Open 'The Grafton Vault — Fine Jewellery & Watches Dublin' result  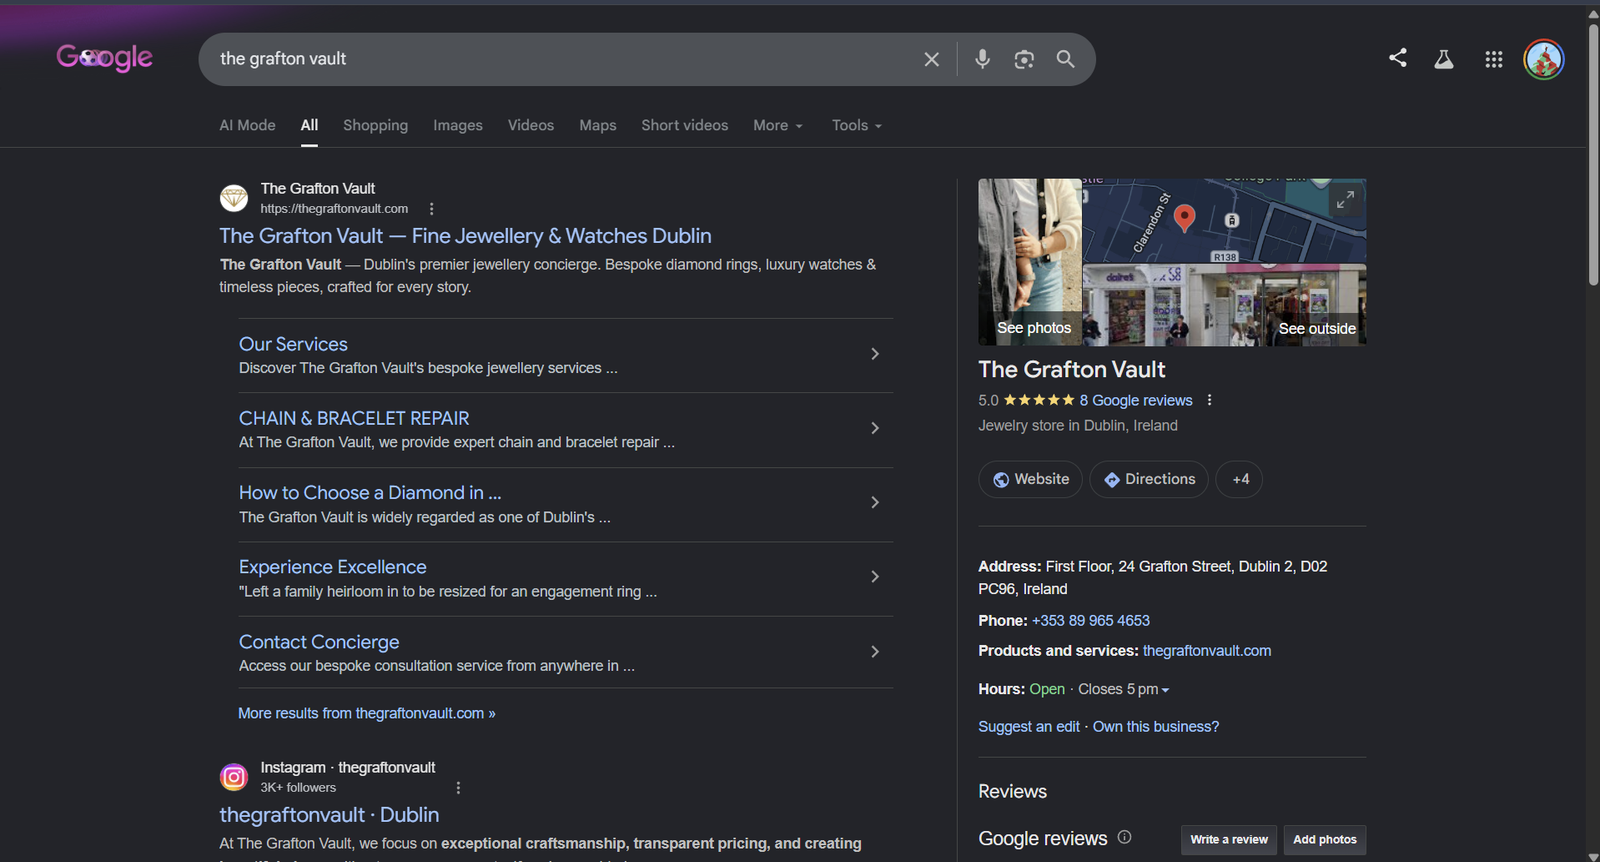click(x=465, y=236)
